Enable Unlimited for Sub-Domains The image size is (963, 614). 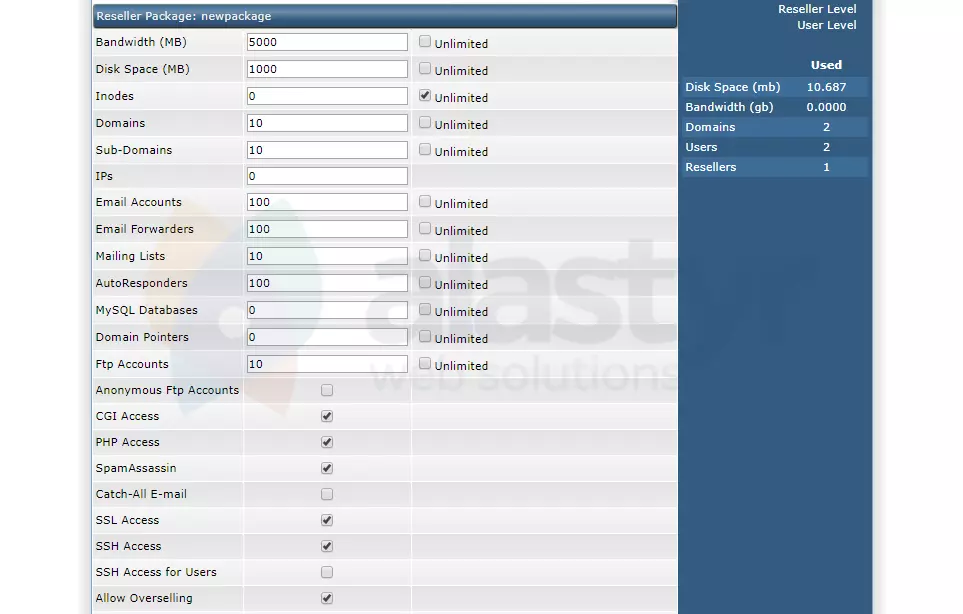(424, 149)
